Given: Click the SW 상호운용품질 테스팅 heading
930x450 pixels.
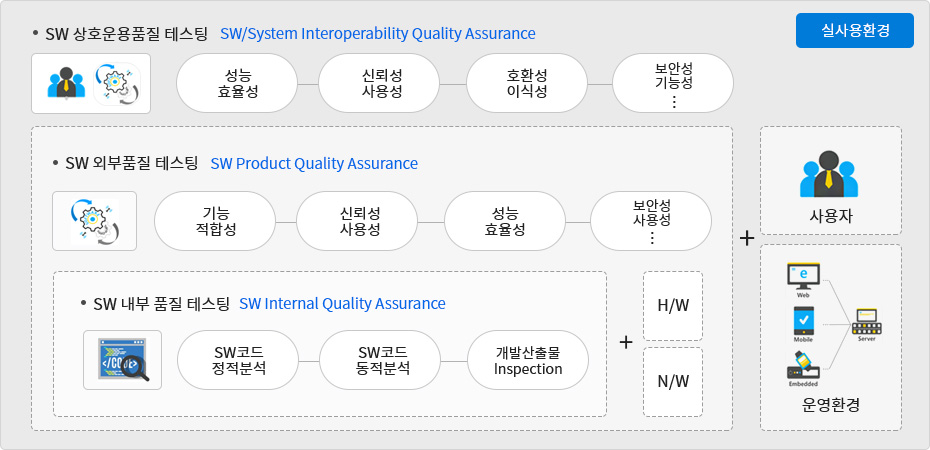Looking at the screenshot, I should tap(126, 34).
